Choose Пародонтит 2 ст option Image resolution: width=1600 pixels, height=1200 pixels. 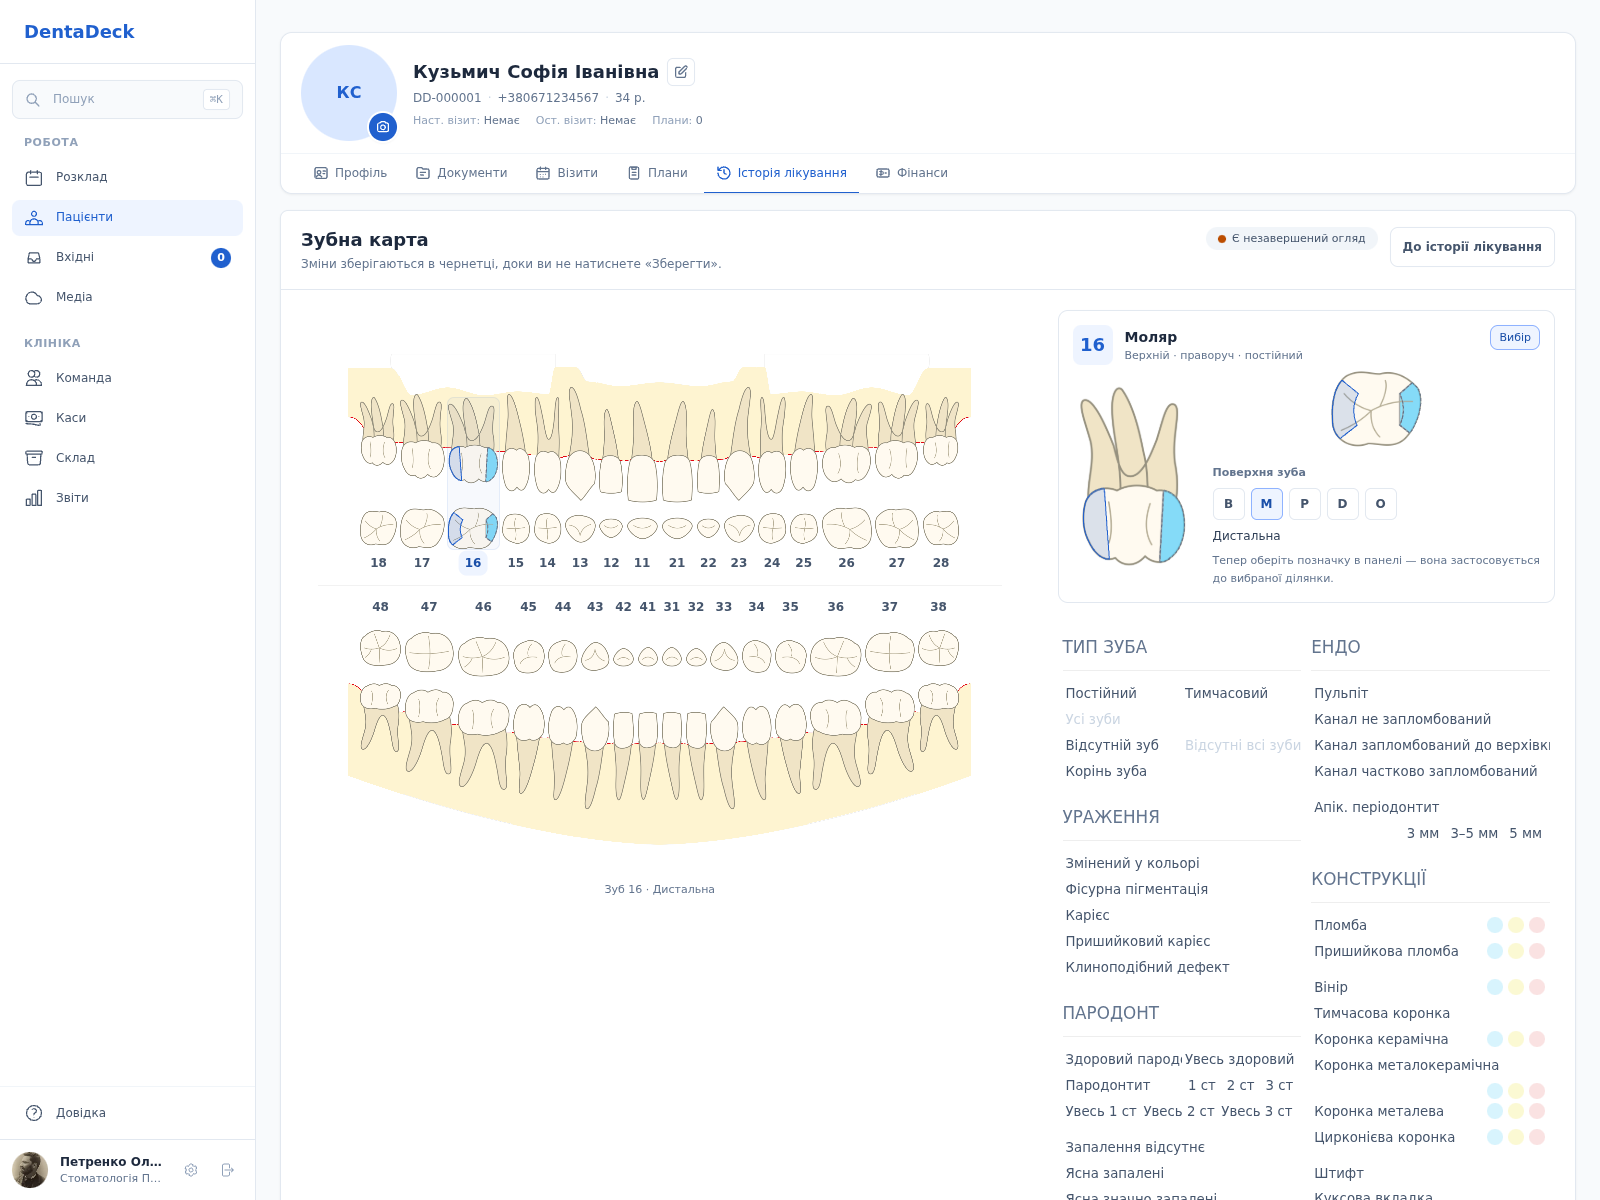click(x=1240, y=1085)
